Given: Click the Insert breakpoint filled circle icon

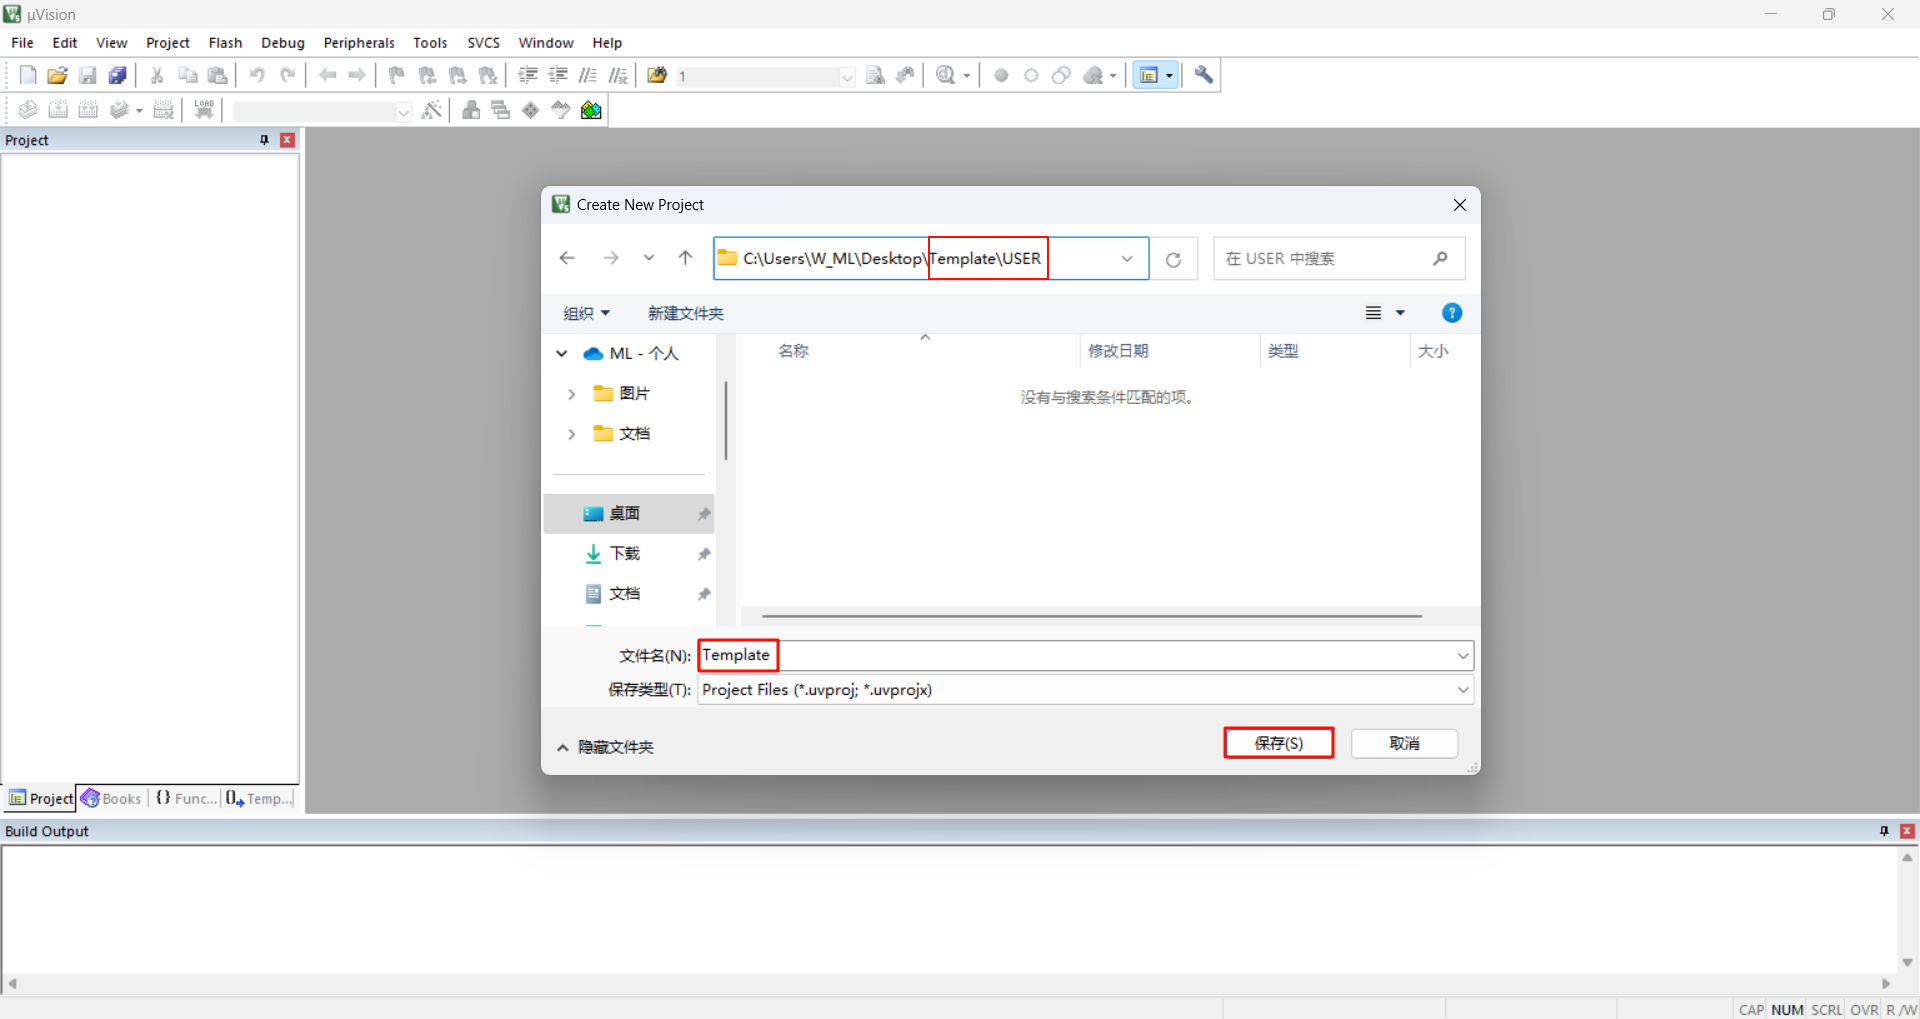Looking at the screenshot, I should coord(1001,75).
